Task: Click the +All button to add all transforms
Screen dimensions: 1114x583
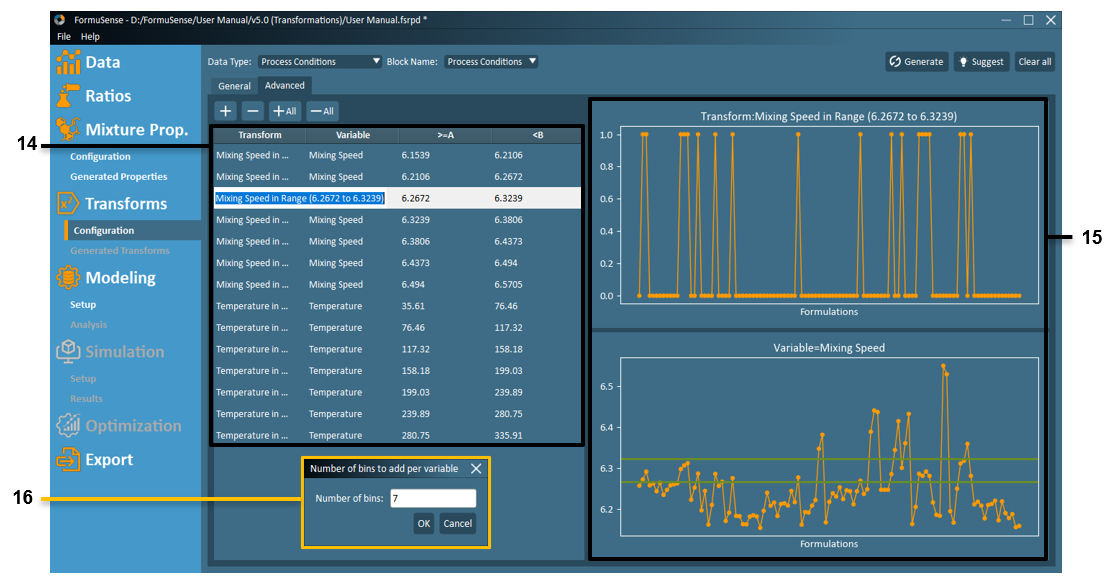Action: (283, 110)
